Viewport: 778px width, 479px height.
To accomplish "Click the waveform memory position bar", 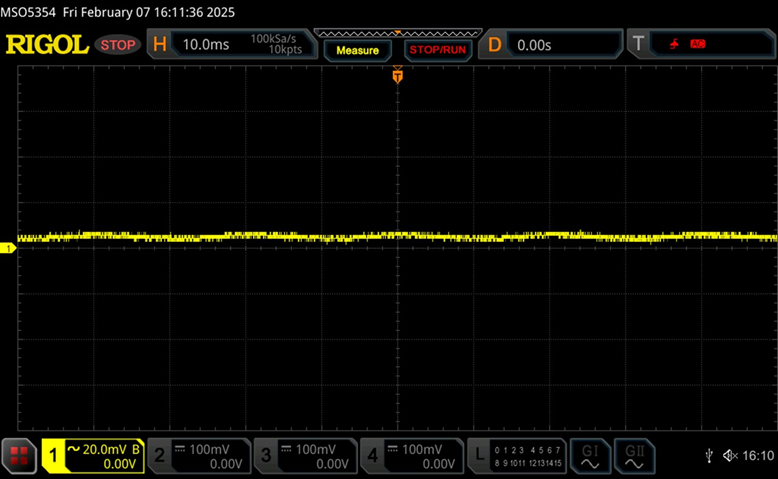I will click(x=397, y=33).
